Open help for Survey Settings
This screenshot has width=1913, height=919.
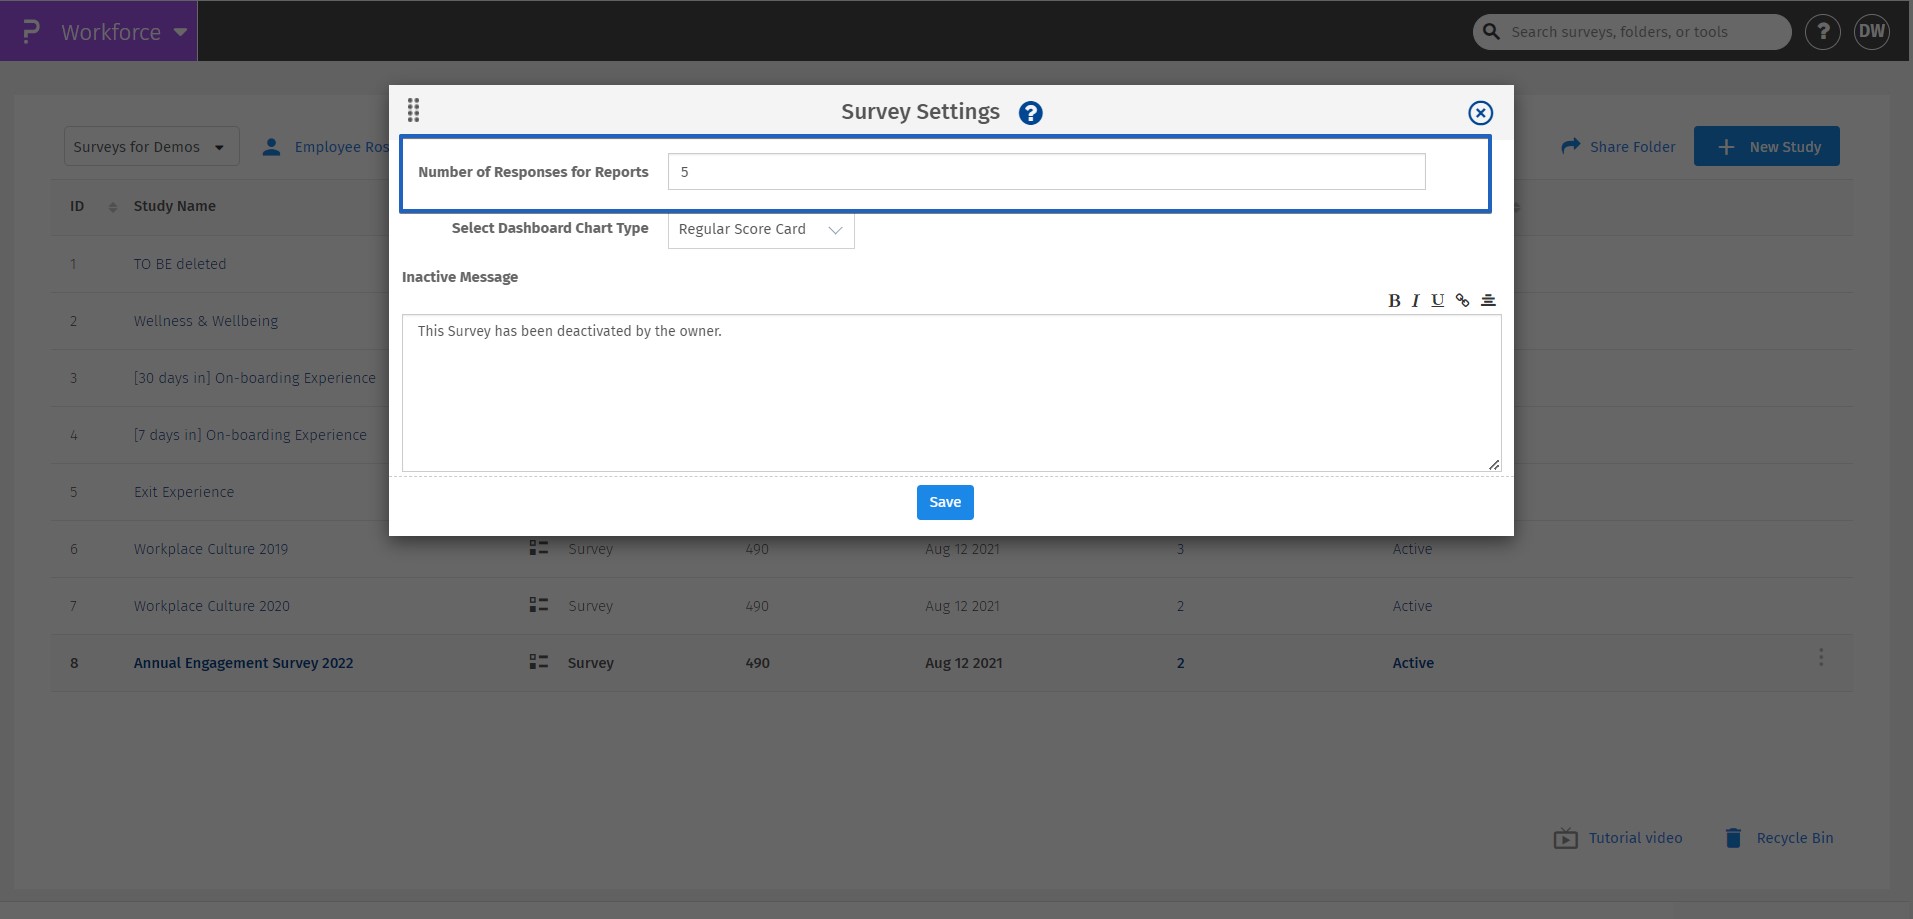click(1029, 112)
